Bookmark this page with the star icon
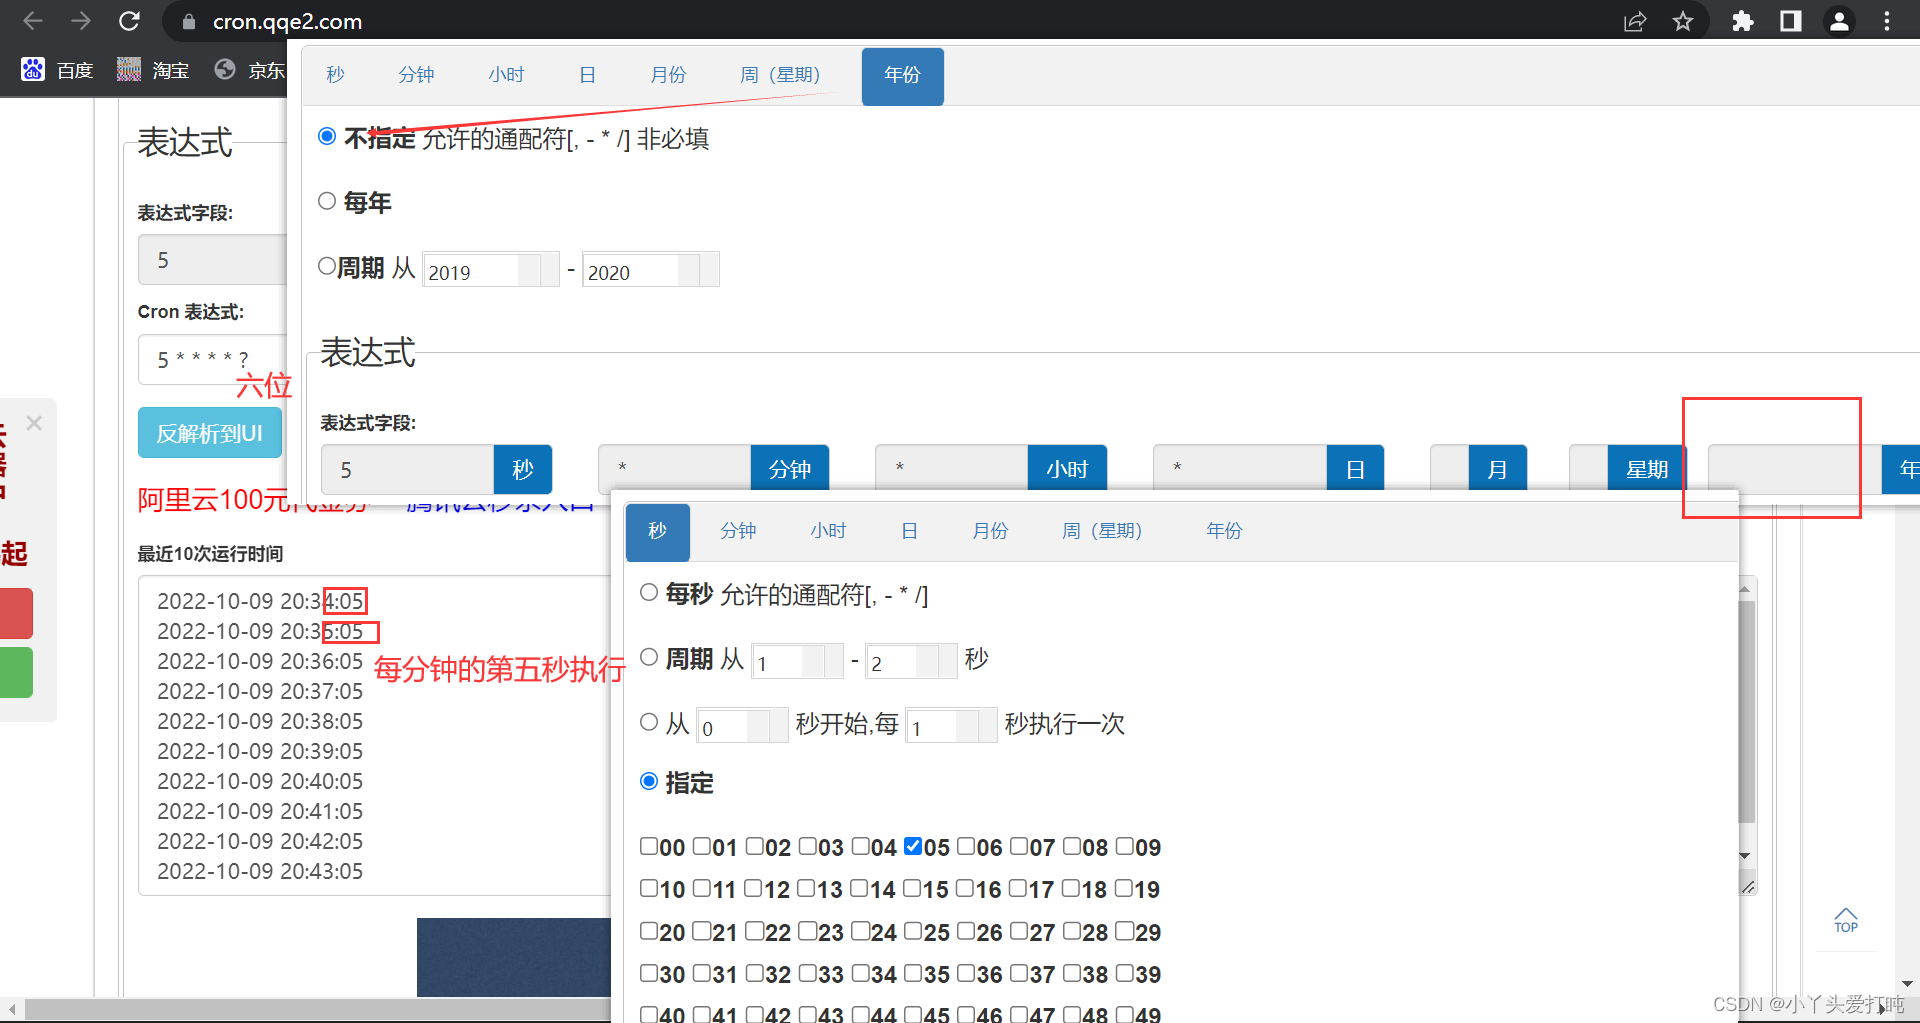1920x1023 pixels. [1683, 21]
